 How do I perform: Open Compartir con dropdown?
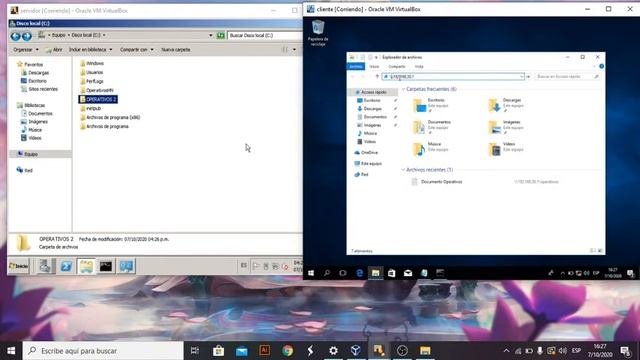[137, 49]
